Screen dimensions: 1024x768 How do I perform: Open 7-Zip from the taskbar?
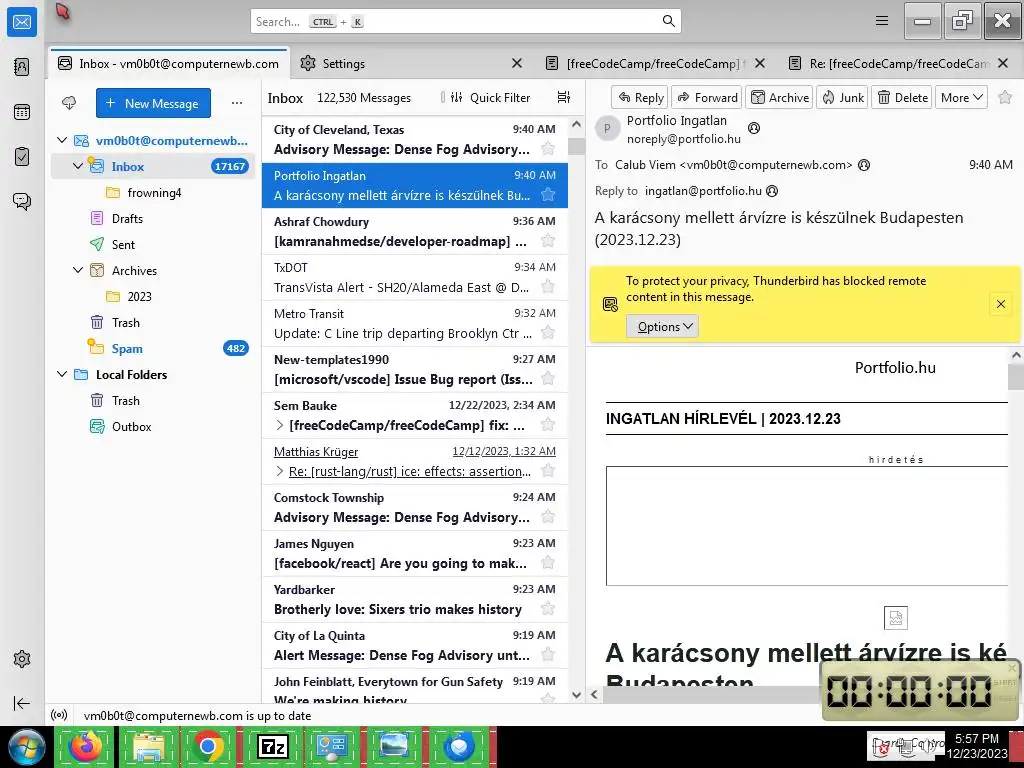click(272, 746)
